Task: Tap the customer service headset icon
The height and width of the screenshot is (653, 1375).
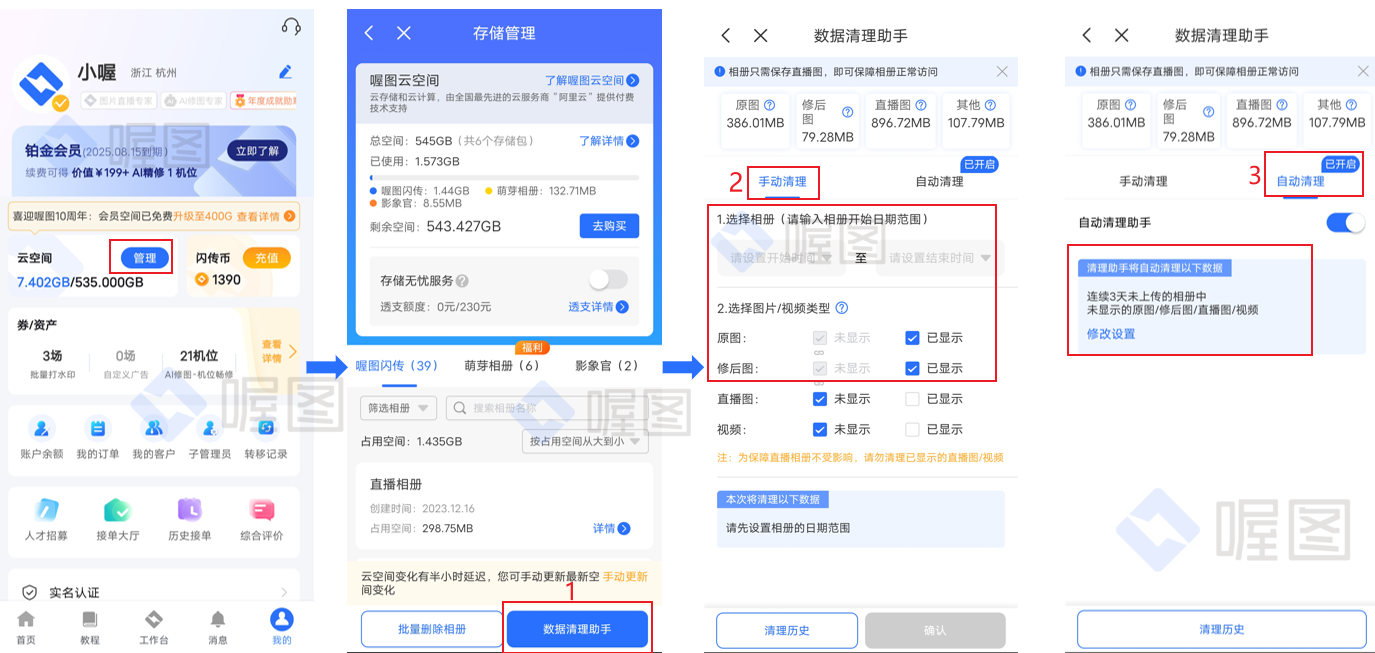Action: (291, 26)
